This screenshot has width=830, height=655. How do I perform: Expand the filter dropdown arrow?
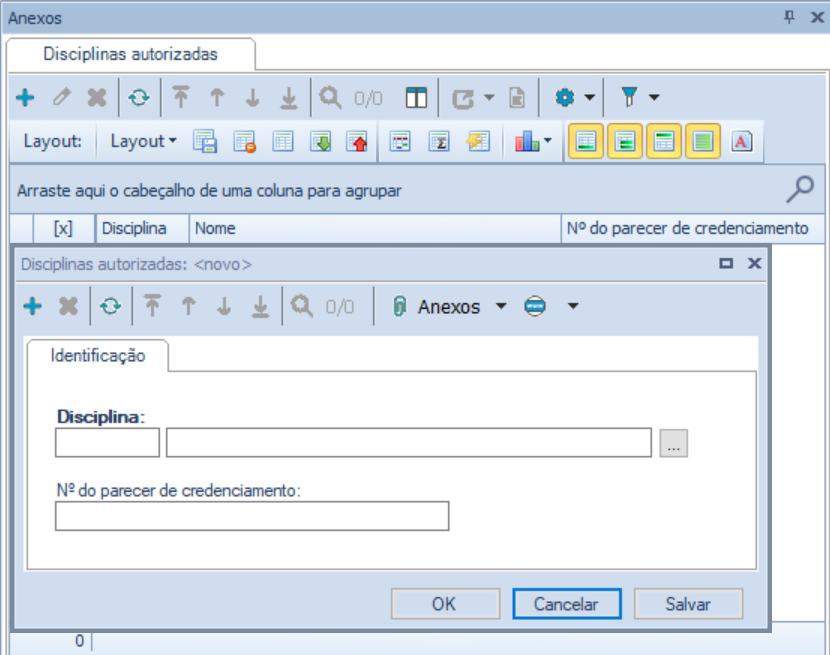654,97
